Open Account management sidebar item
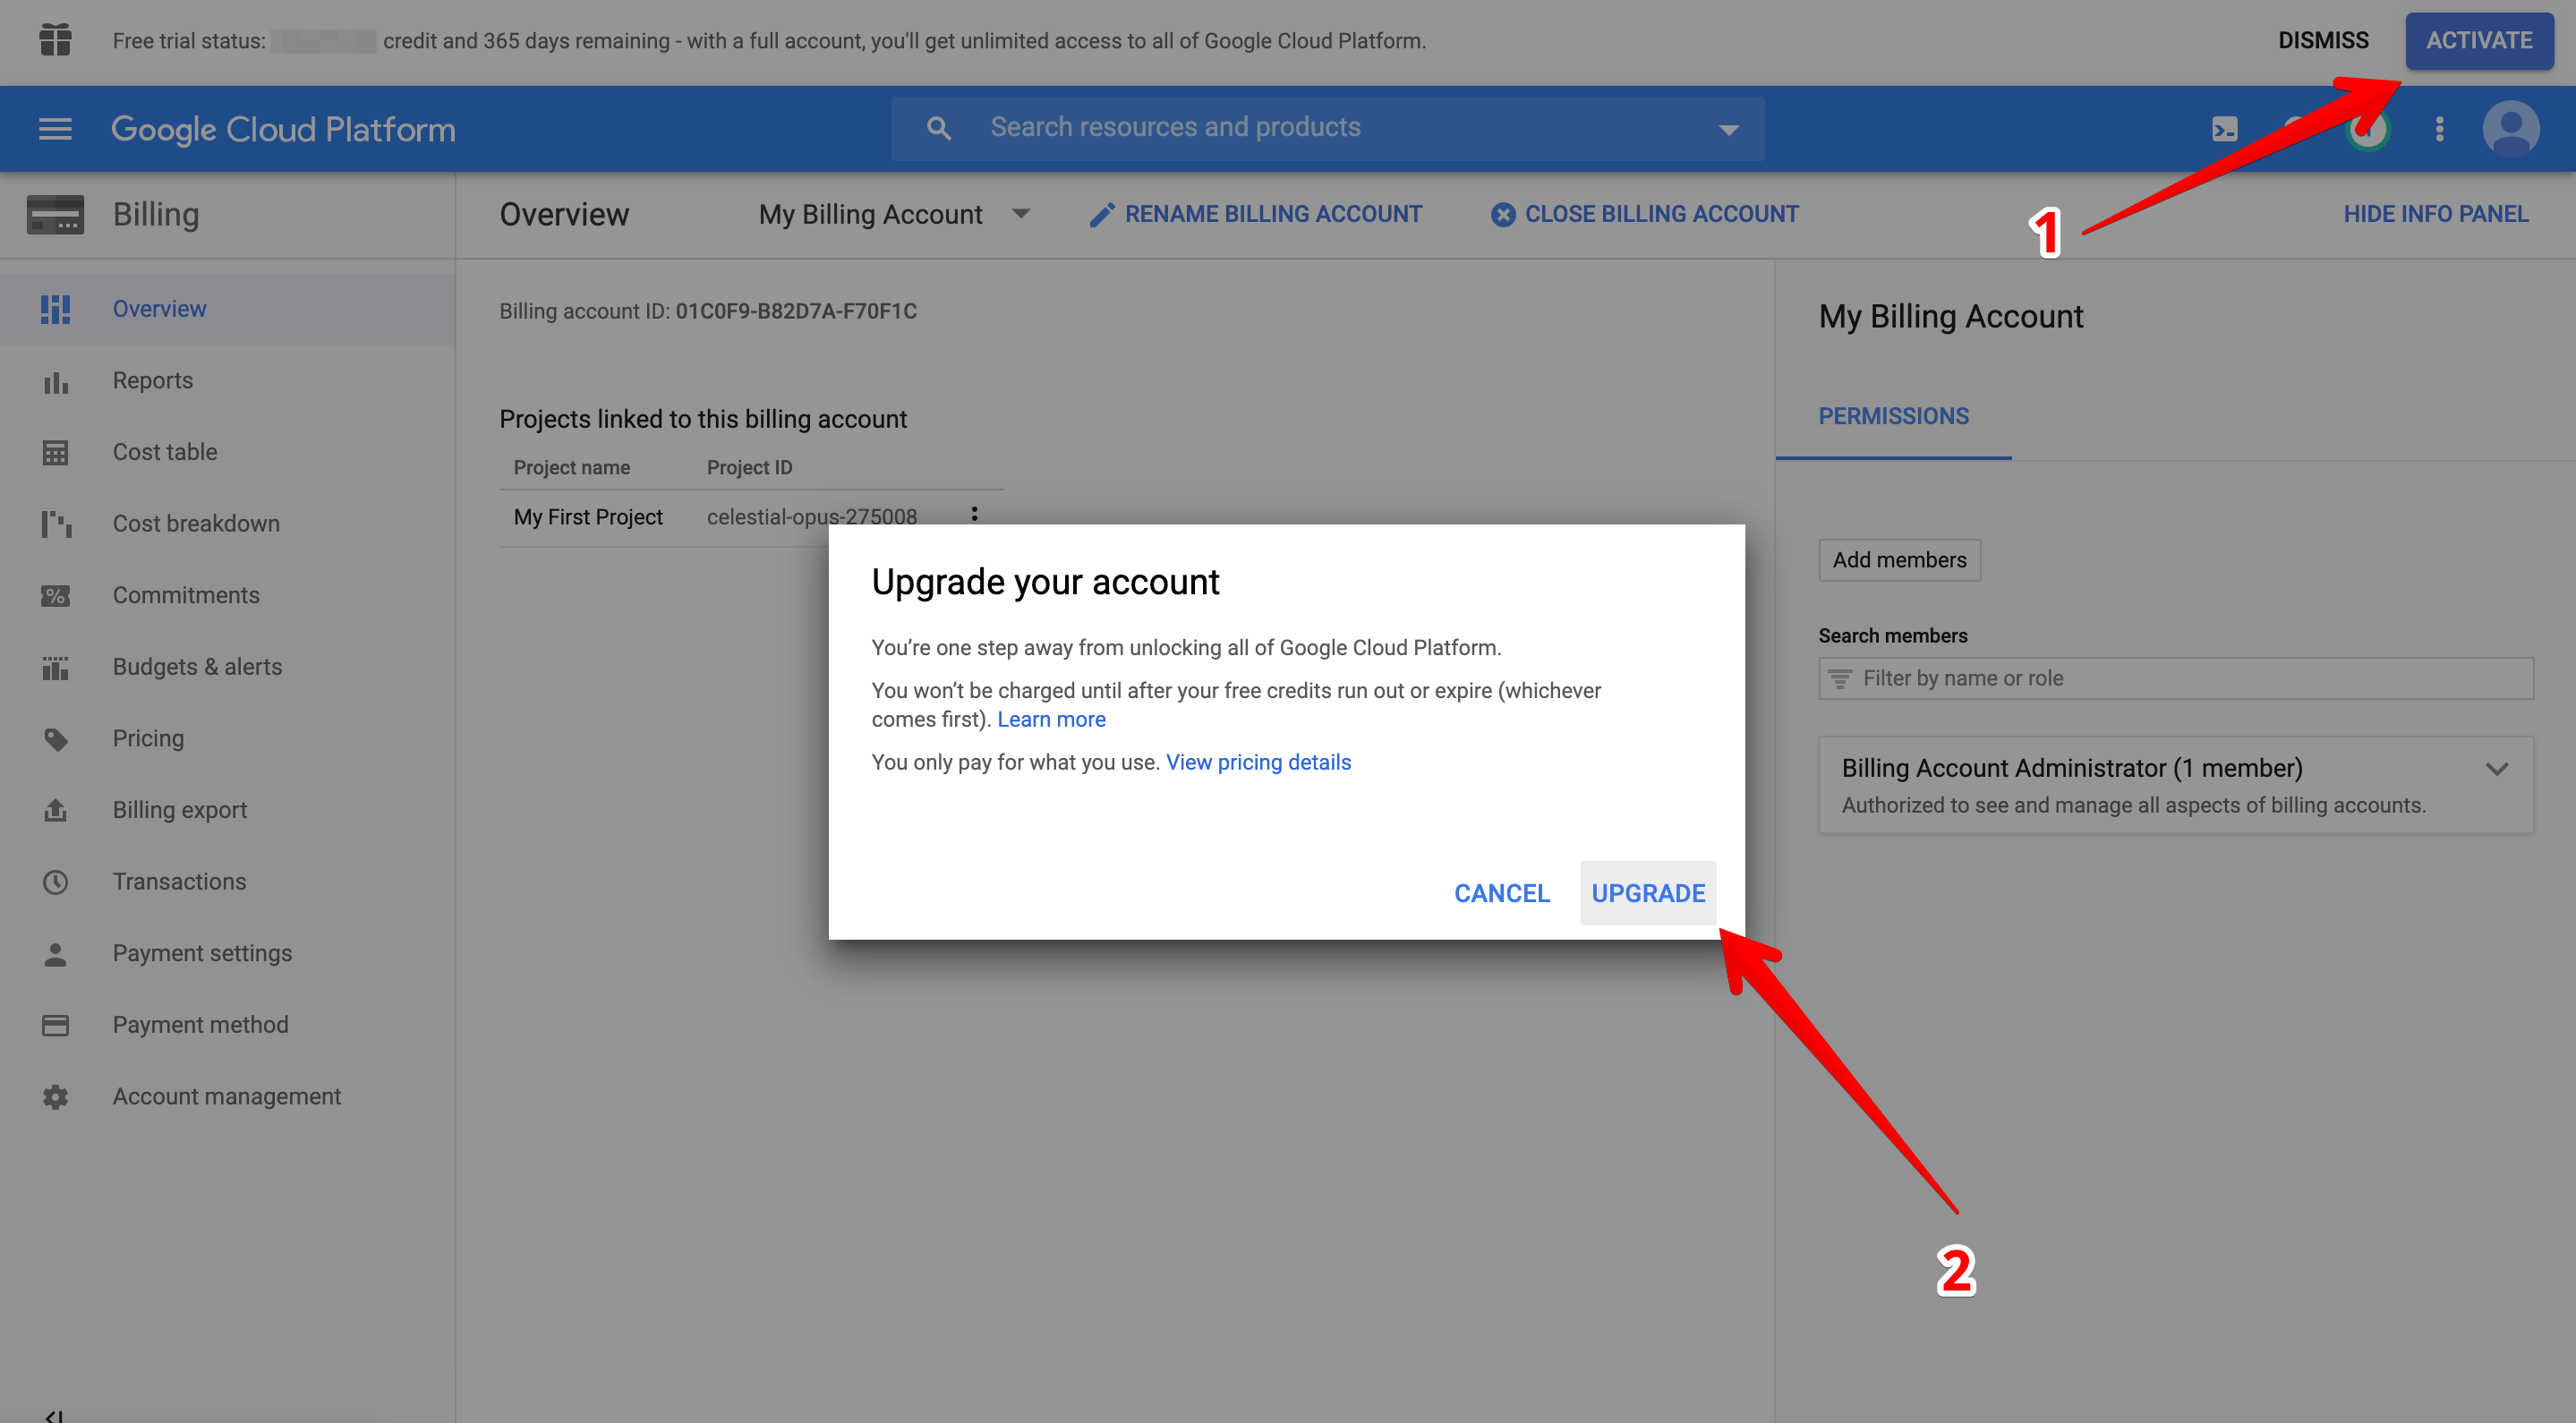 click(227, 1097)
